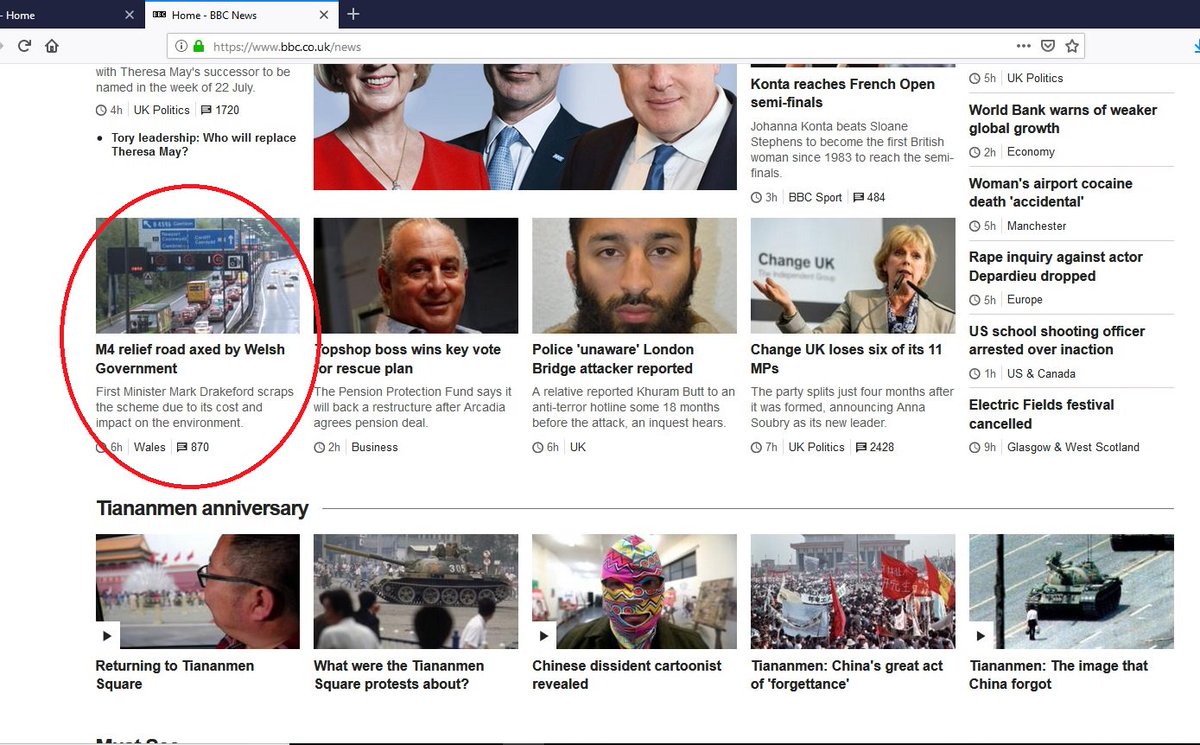
Task: Open comments count 870 on M4 story
Action: (x=193, y=447)
